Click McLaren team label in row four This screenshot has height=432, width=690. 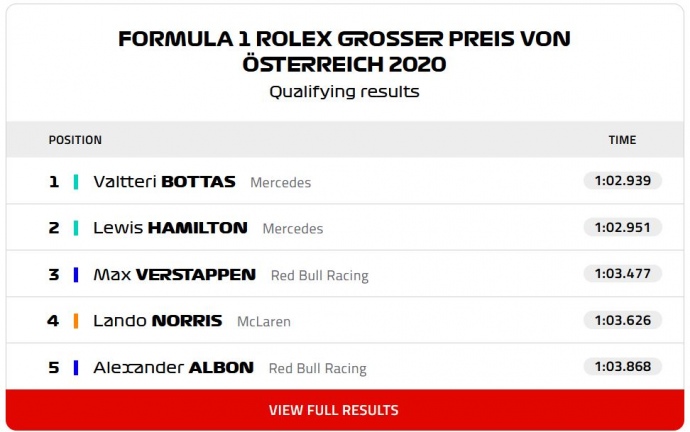pyautogui.click(x=264, y=322)
